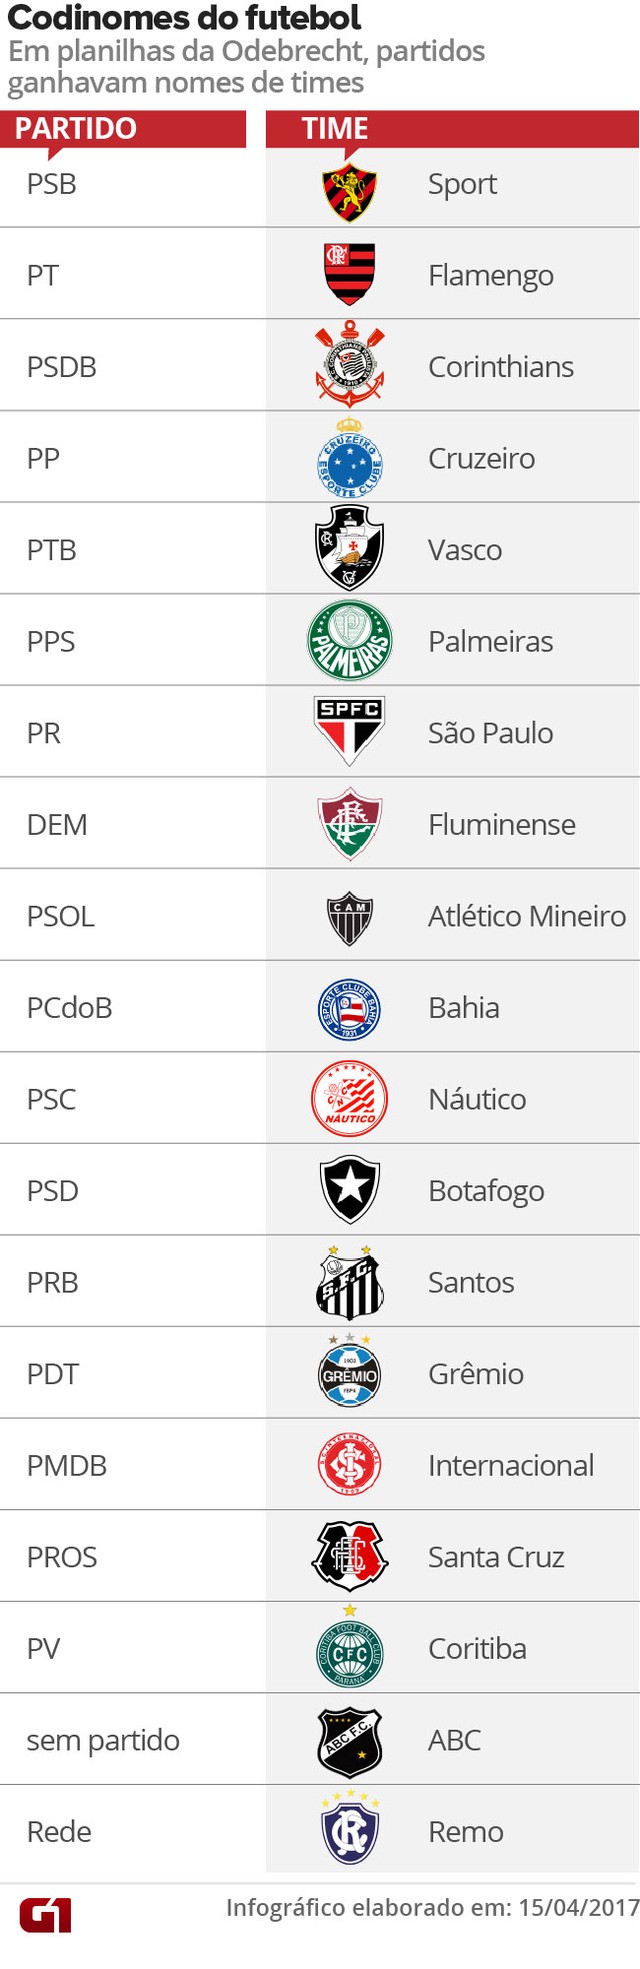Screen dimensions: 640x1969
Task: Click the G1 logo
Action: 45,1915
